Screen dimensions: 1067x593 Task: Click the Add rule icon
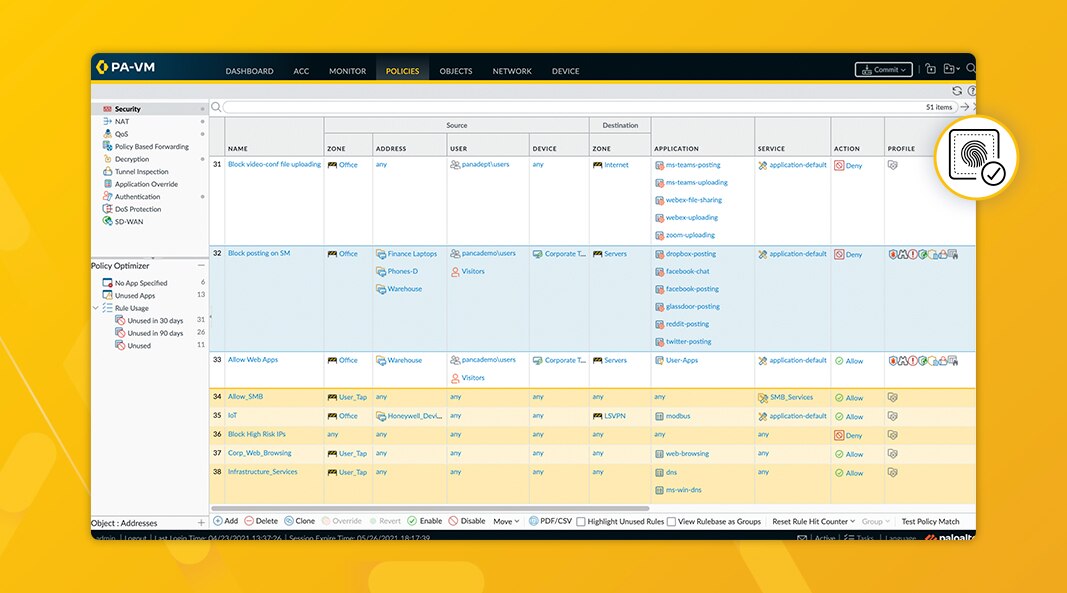point(218,521)
